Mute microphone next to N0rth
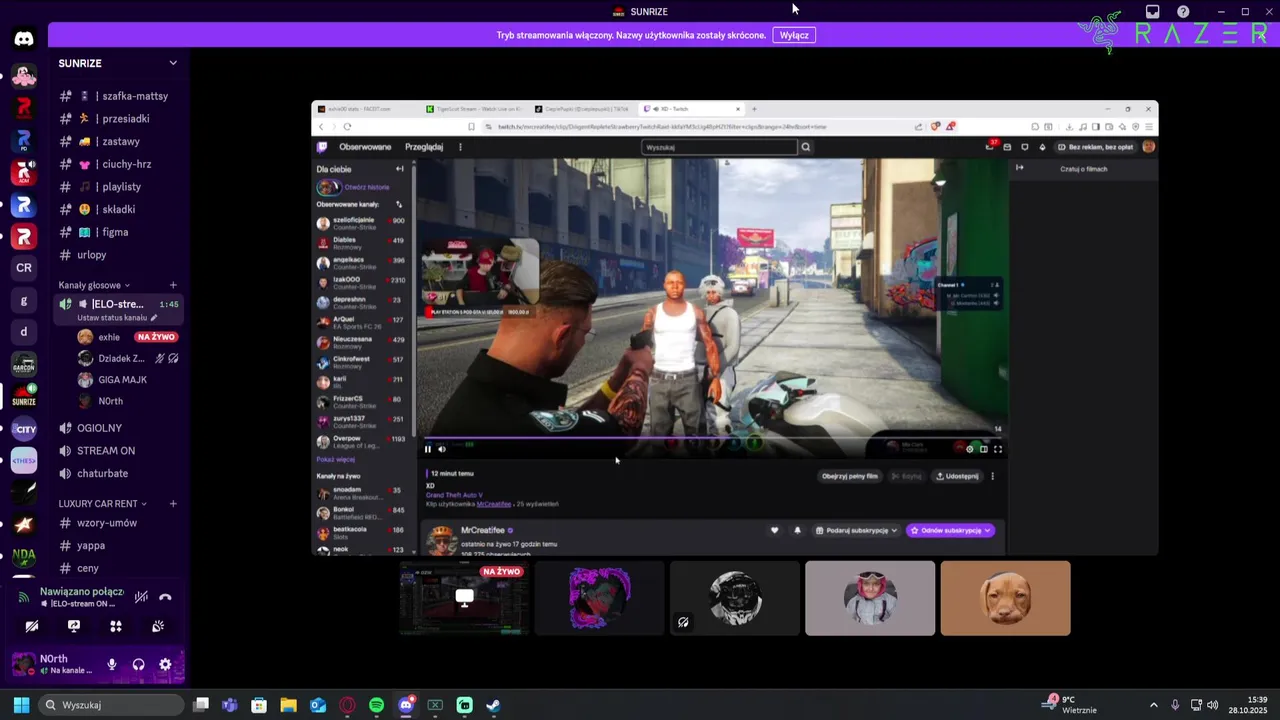 112,664
